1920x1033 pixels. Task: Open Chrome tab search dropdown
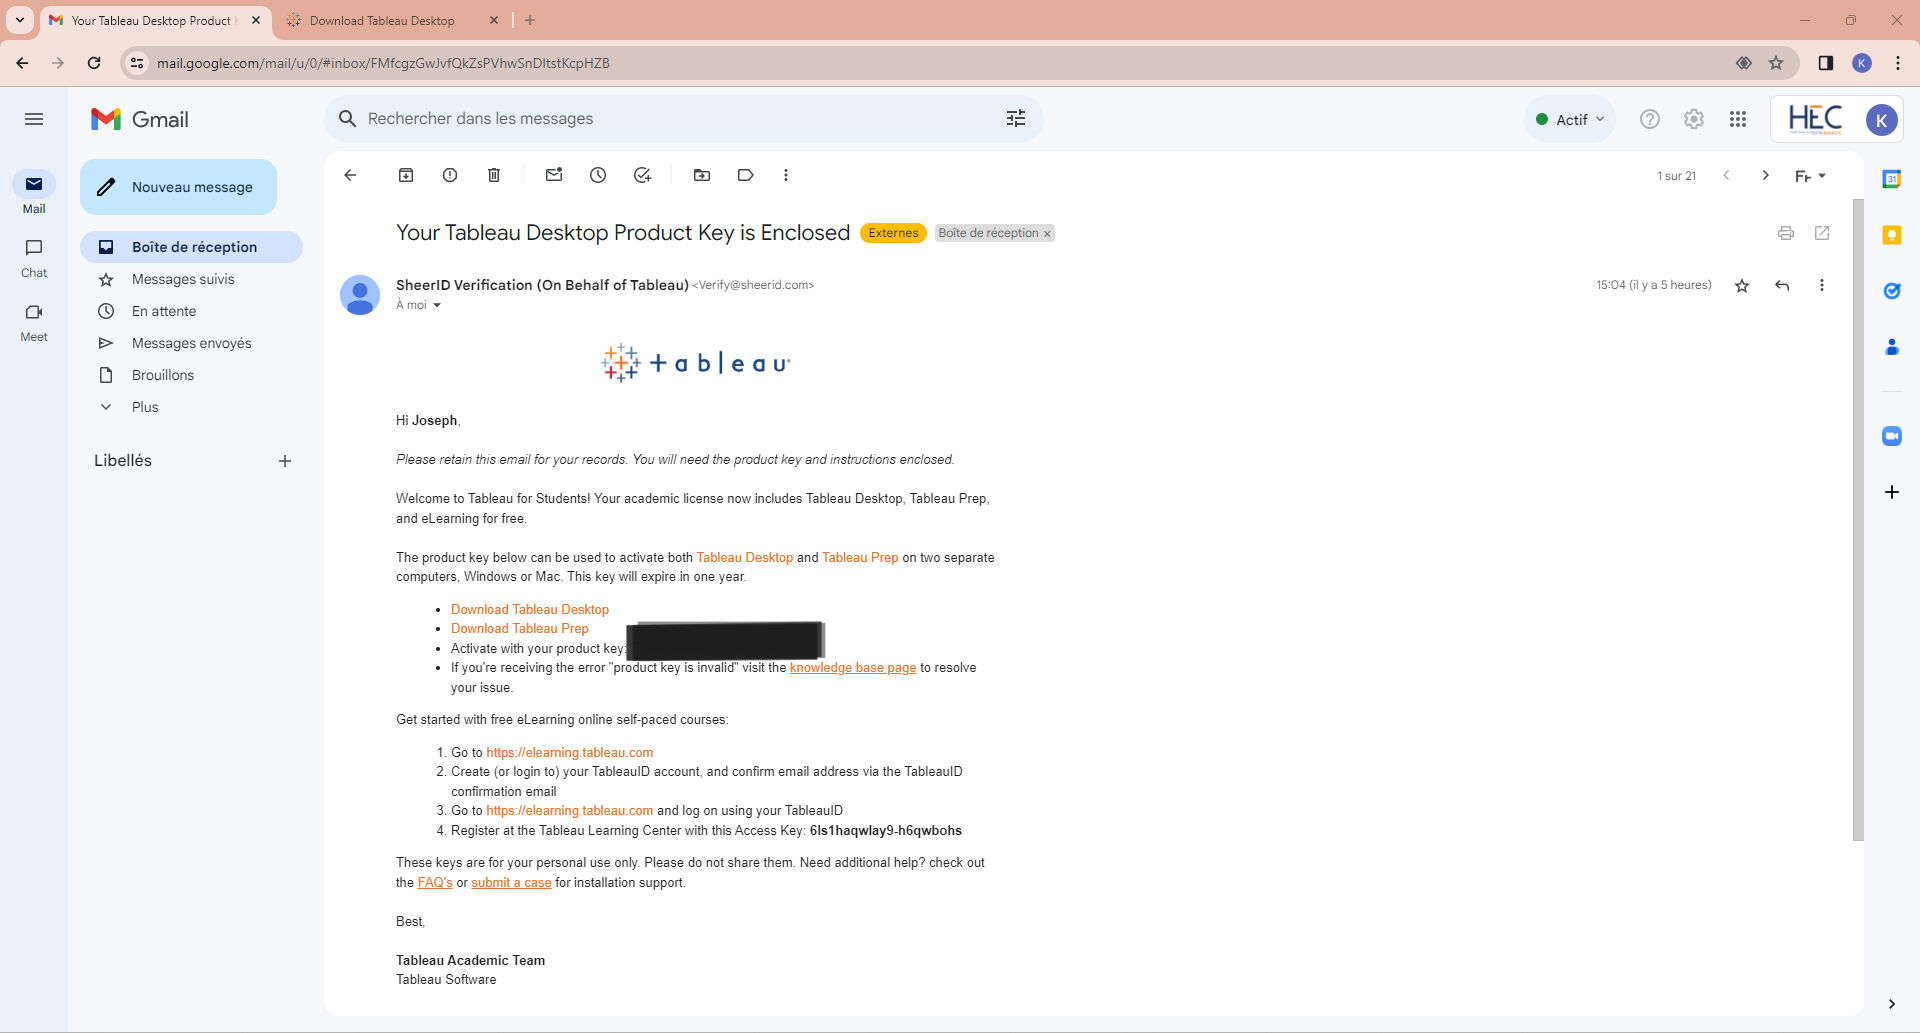(20, 20)
